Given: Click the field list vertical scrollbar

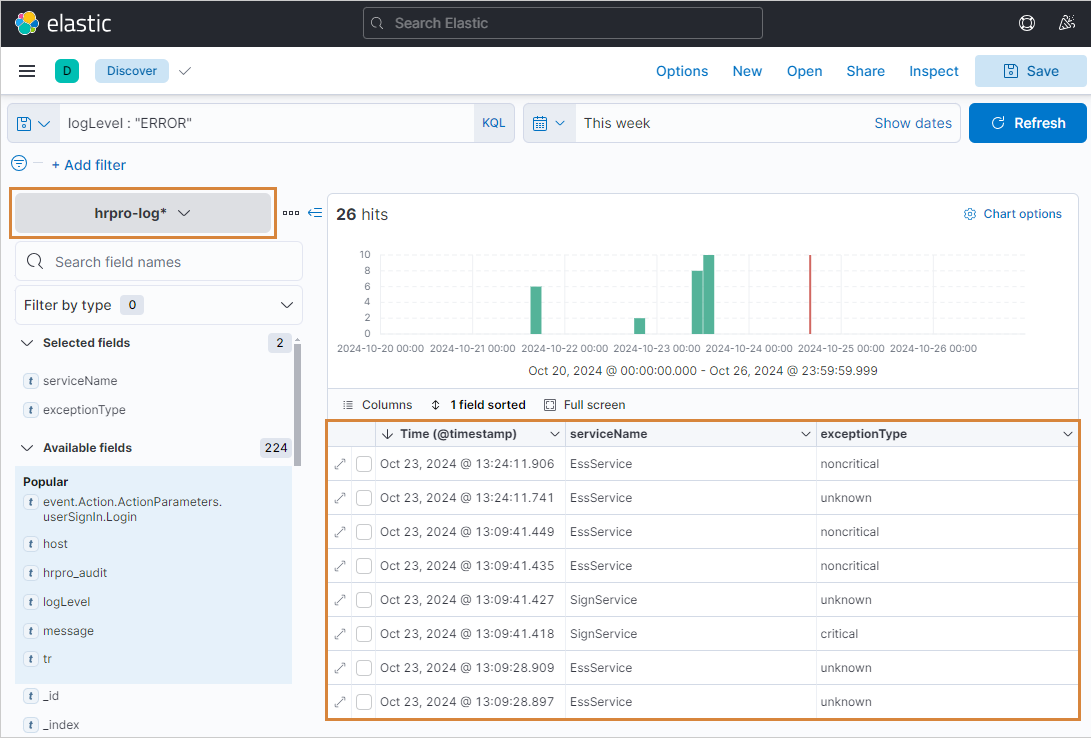Looking at the screenshot, I should tap(298, 403).
